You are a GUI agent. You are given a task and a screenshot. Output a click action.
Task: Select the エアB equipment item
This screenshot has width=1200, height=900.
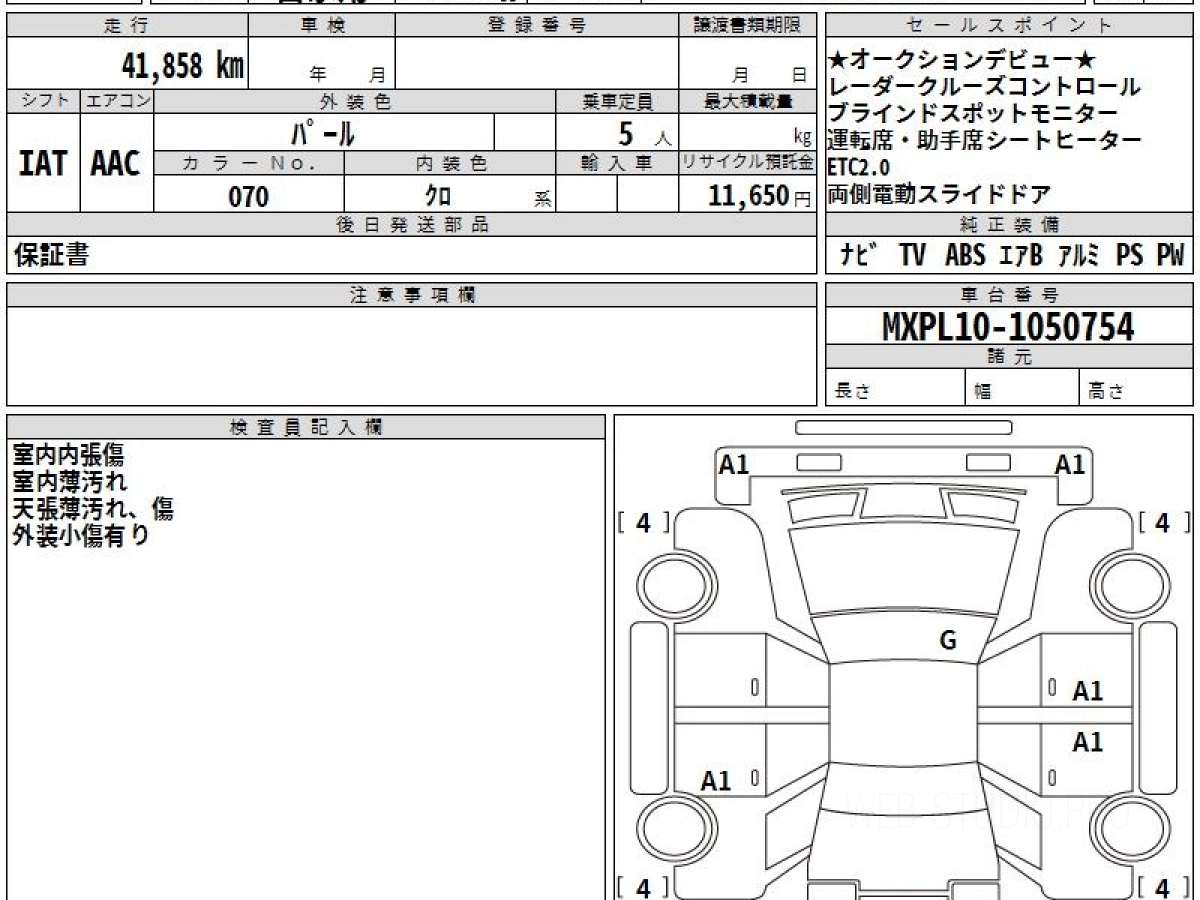1020,256
